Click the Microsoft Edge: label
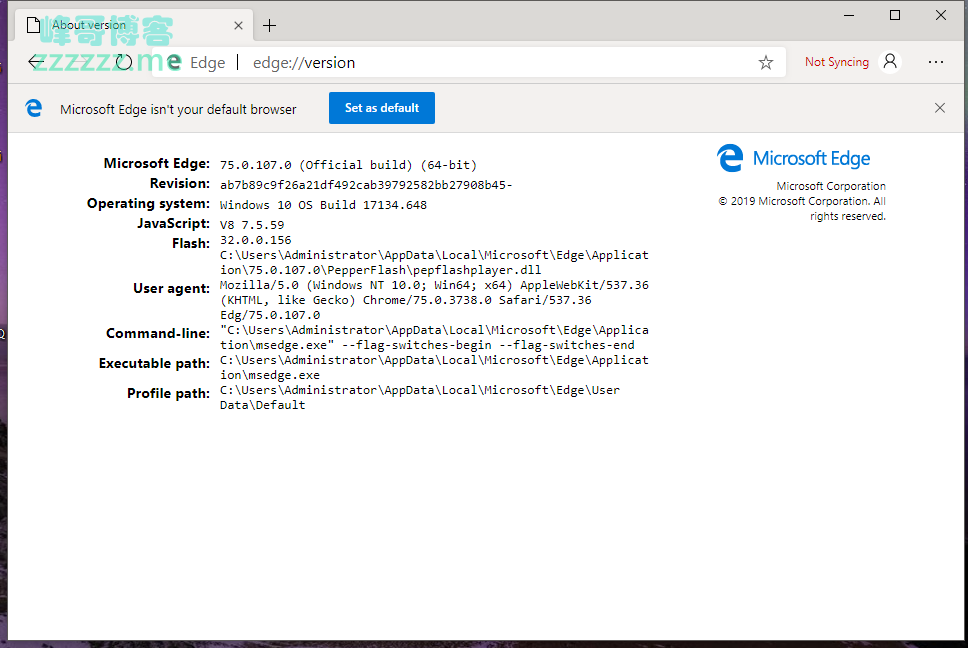The height and width of the screenshot is (648, 968). point(157,164)
